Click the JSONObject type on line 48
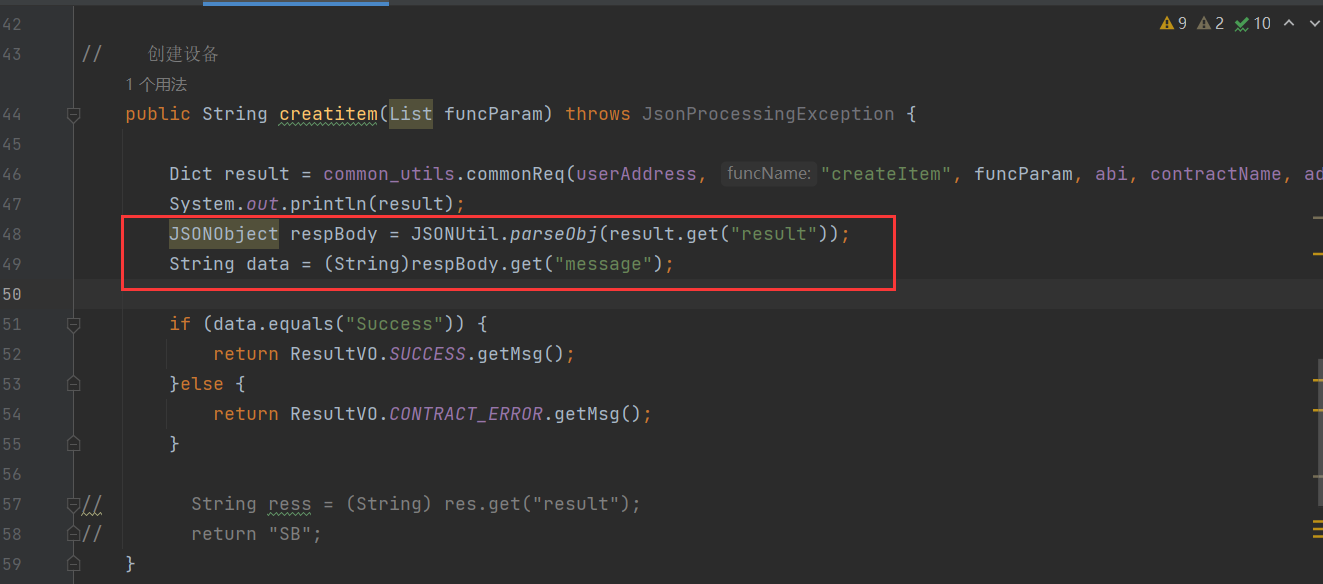Screen dimensions: 1323x584 click(224, 234)
